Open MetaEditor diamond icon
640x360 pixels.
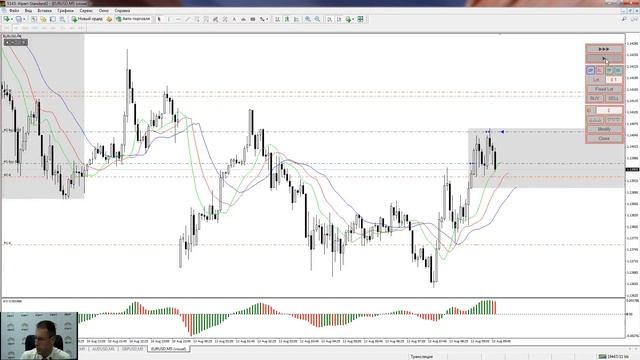pyautogui.click(x=109, y=19)
